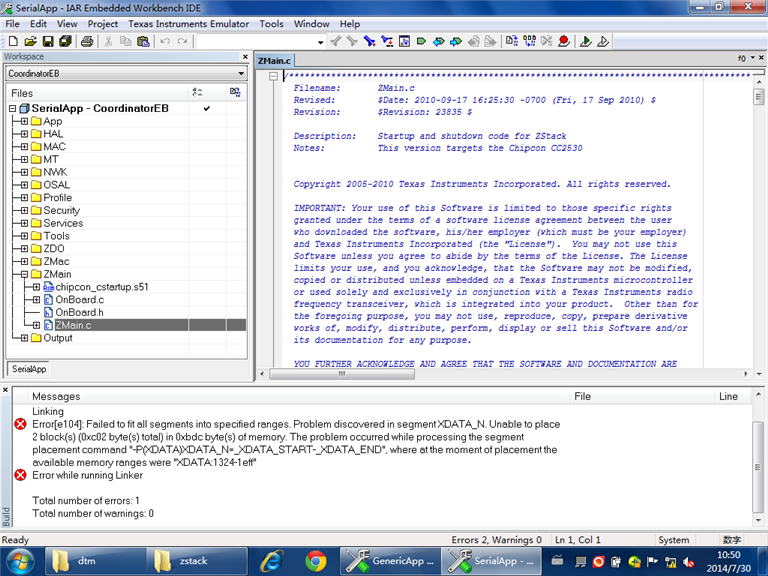Click the Toggle Bookmark green icon
This screenshot has width=768, height=576.
tap(421, 42)
